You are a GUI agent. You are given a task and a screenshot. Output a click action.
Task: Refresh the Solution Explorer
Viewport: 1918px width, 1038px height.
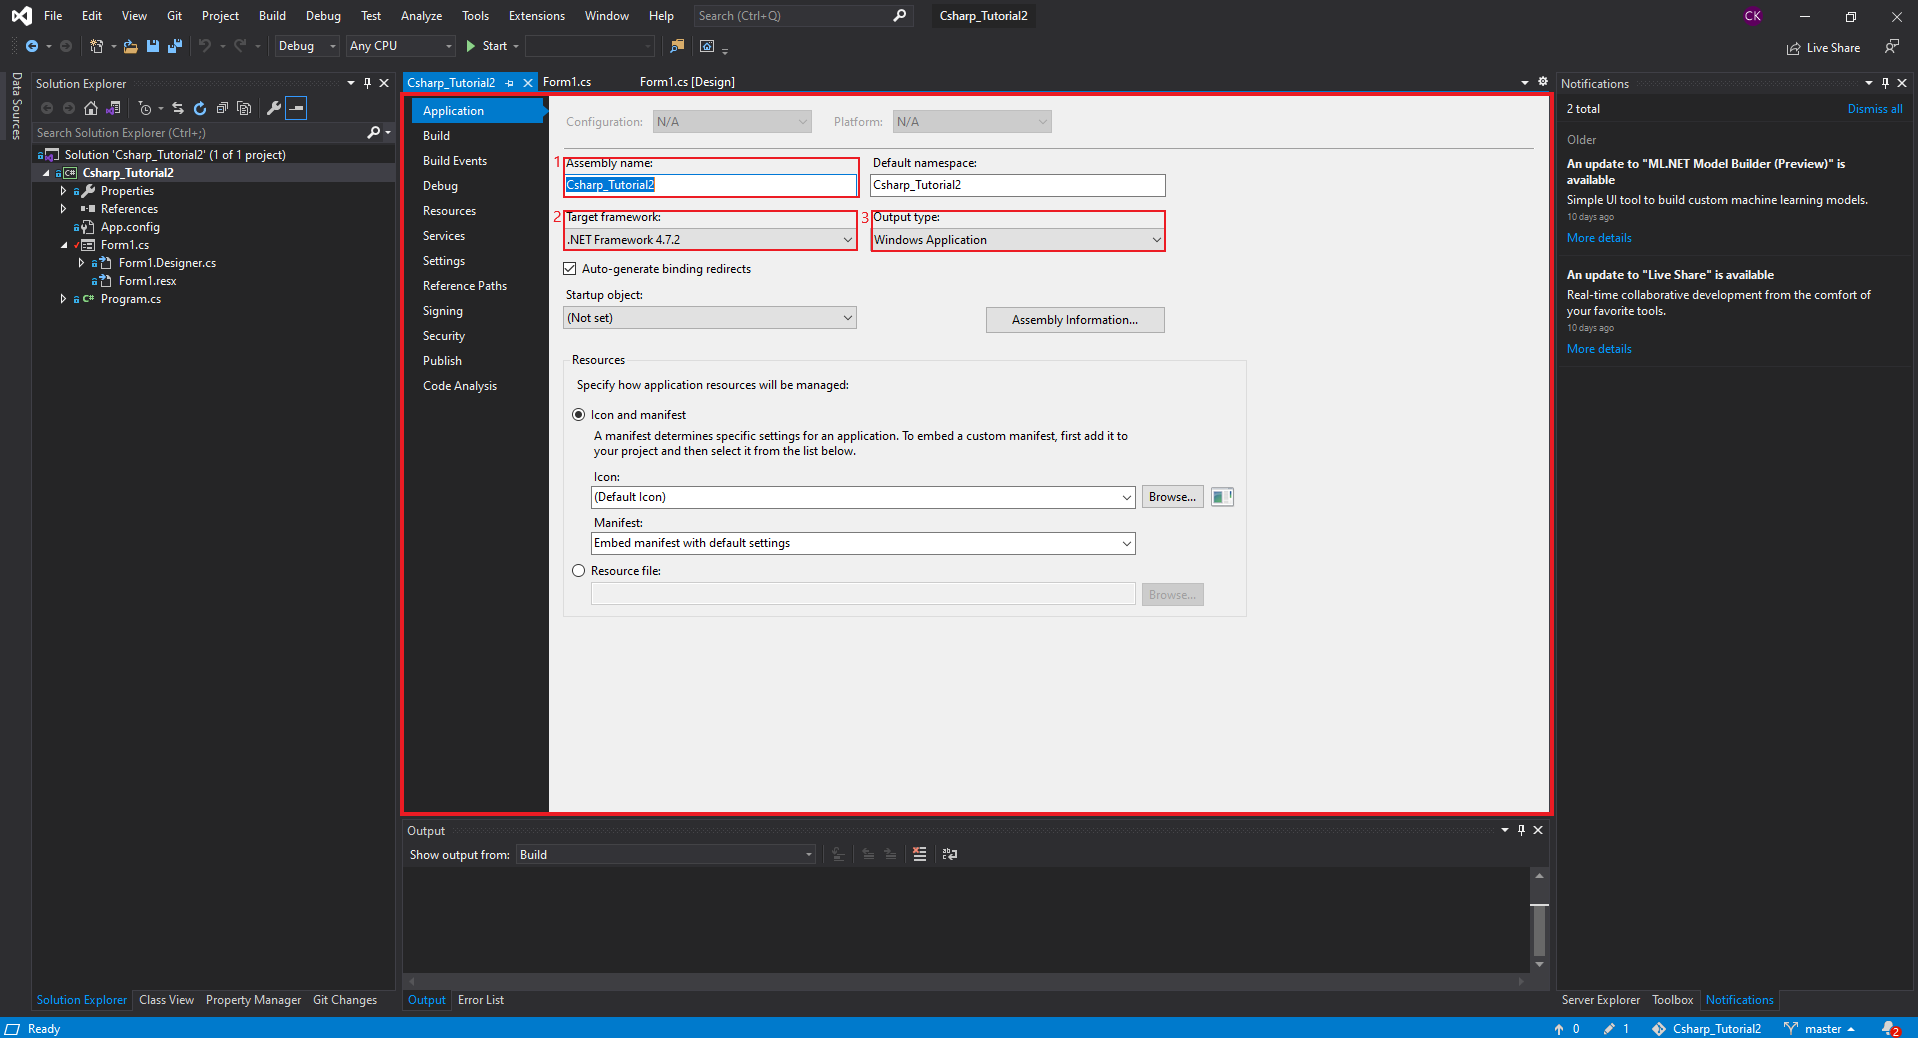(x=200, y=108)
